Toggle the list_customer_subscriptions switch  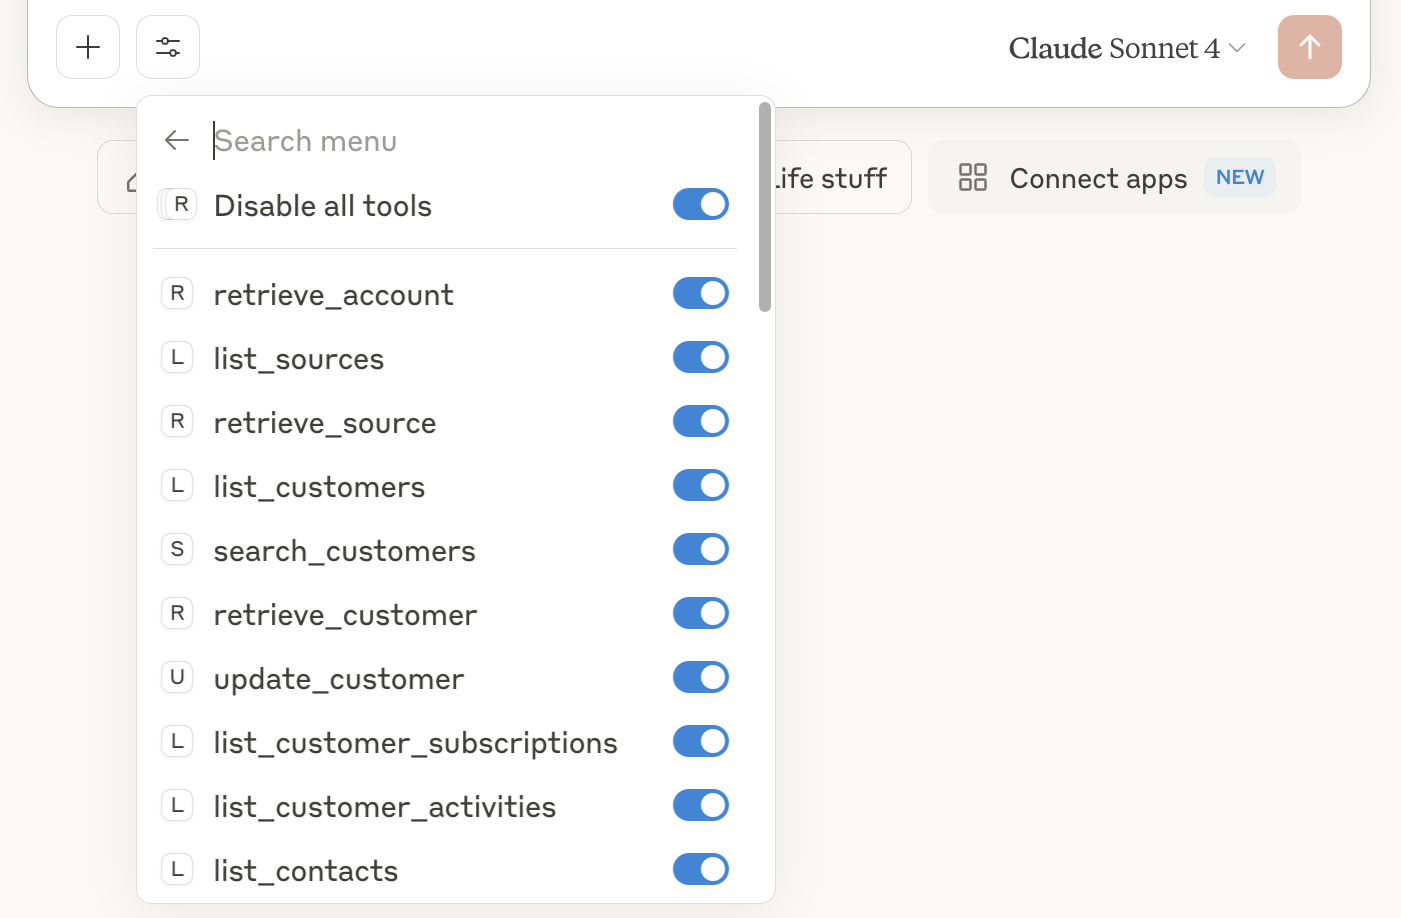click(701, 741)
